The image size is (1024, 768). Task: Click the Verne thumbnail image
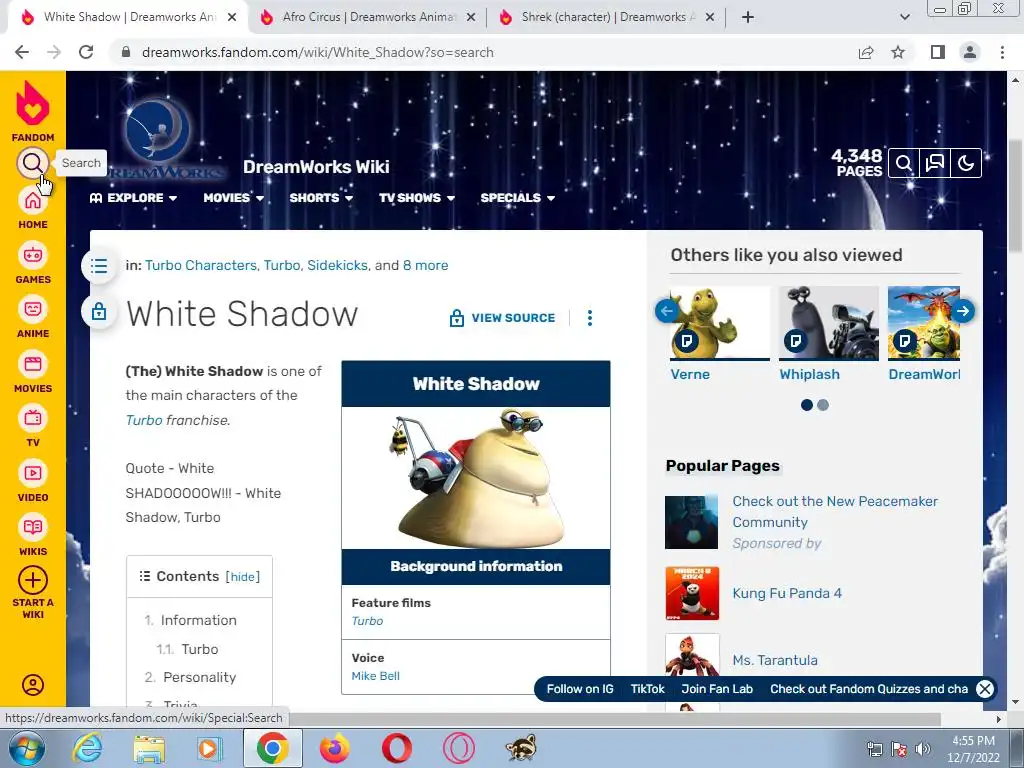(x=720, y=323)
